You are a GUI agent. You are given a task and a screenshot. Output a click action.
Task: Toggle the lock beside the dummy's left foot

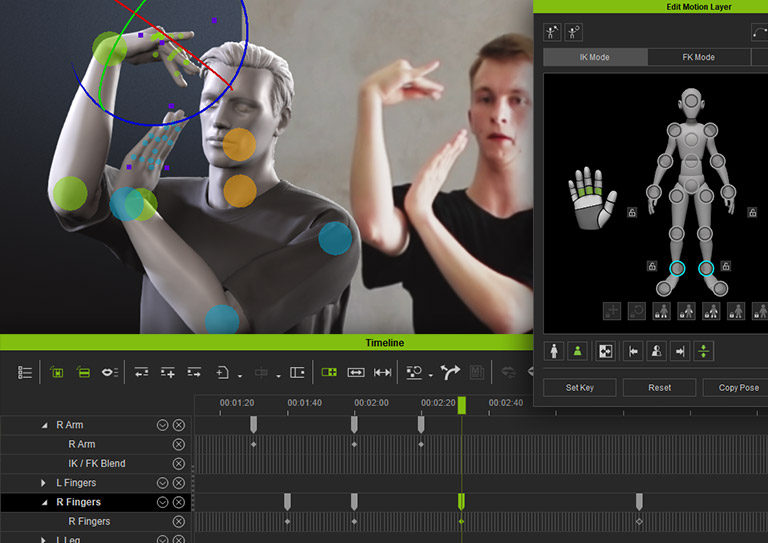726,267
